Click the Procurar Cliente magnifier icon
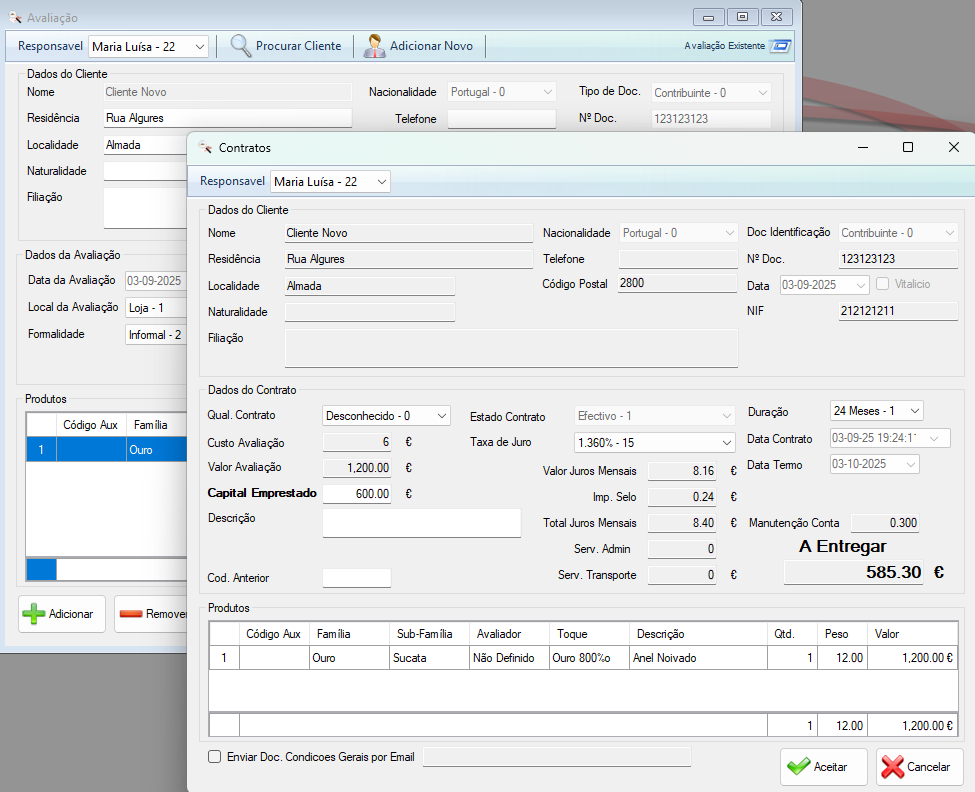The height and width of the screenshot is (792, 975). click(241, 46)
